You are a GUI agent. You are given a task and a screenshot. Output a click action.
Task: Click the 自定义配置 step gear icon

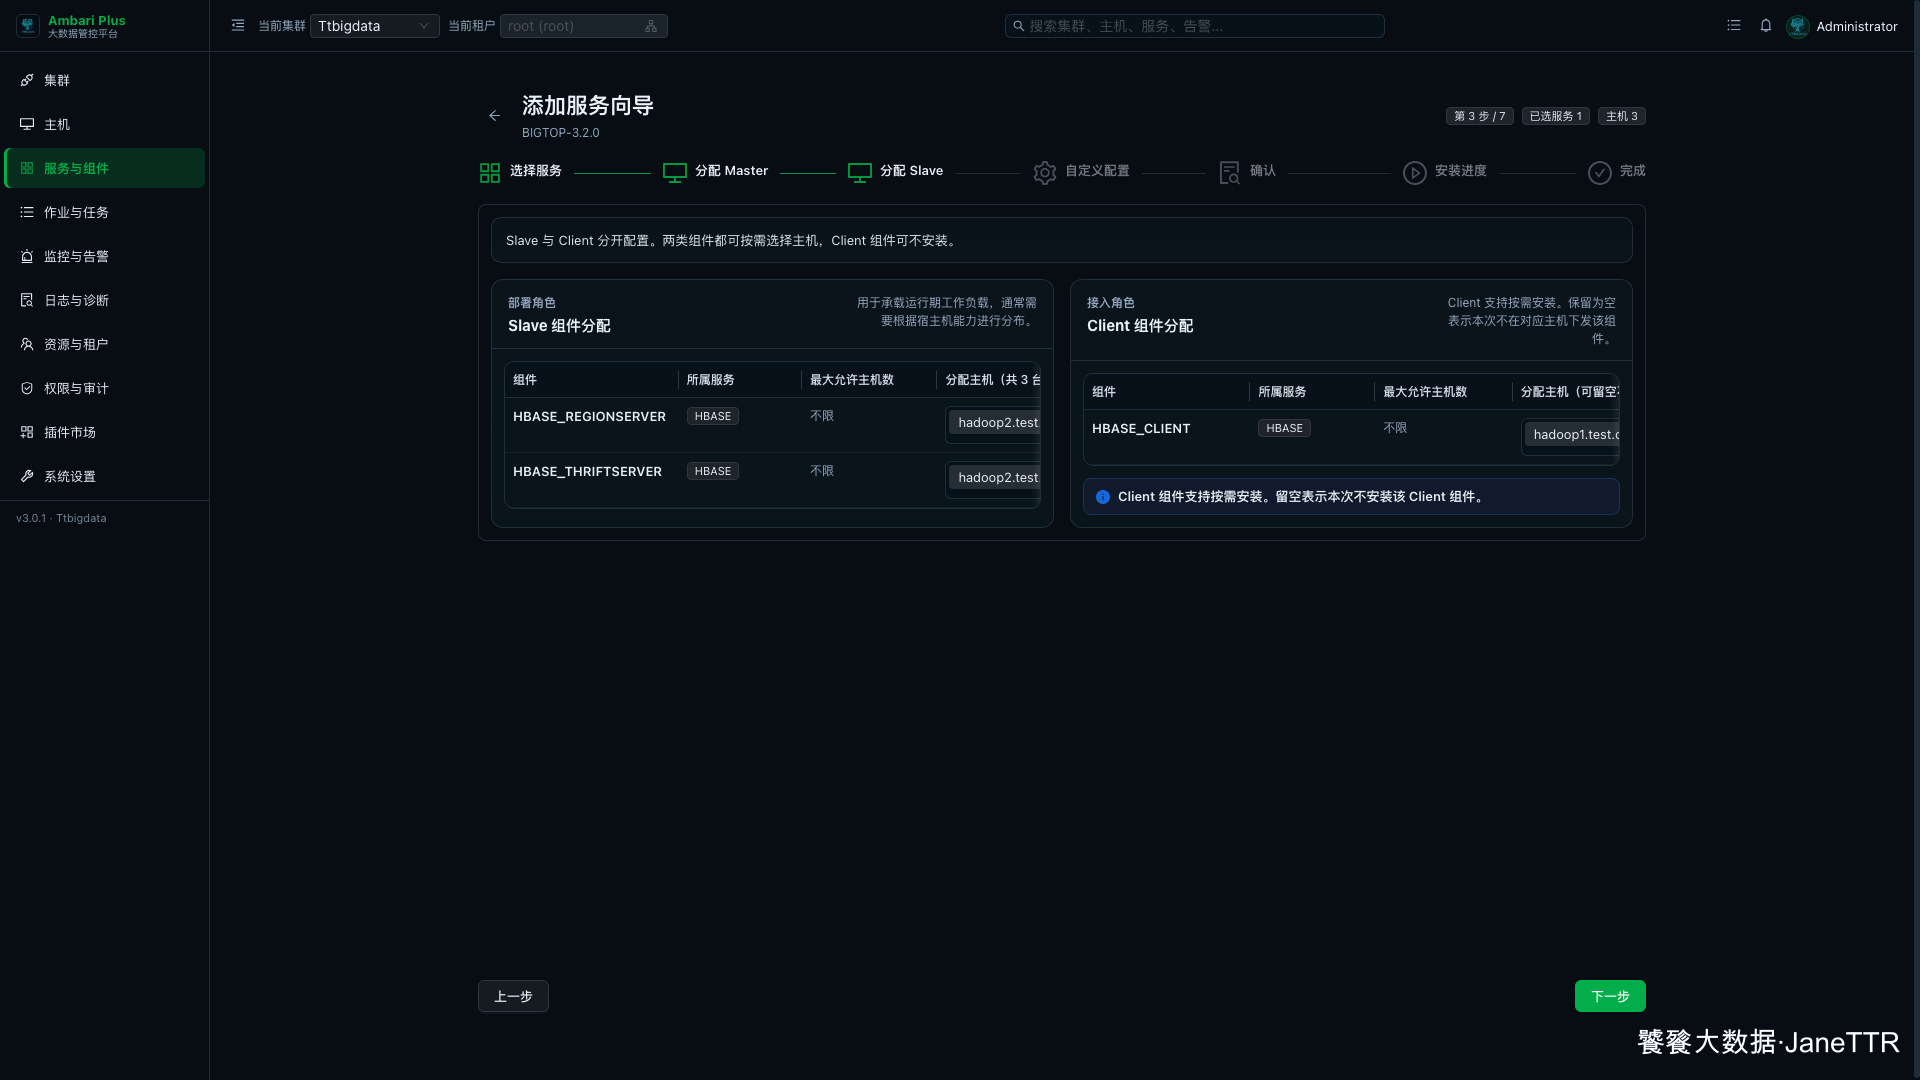[1045, 173]
